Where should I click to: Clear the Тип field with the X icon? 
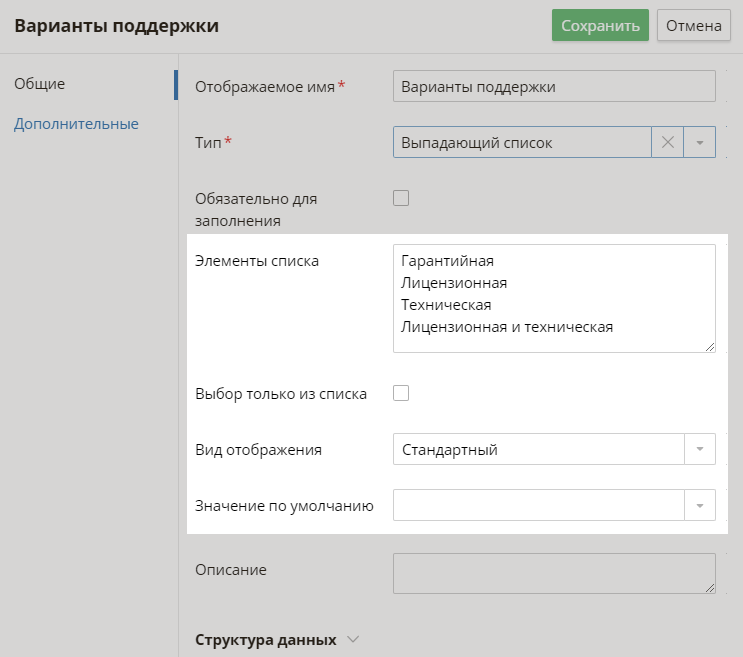pos(668,142)
